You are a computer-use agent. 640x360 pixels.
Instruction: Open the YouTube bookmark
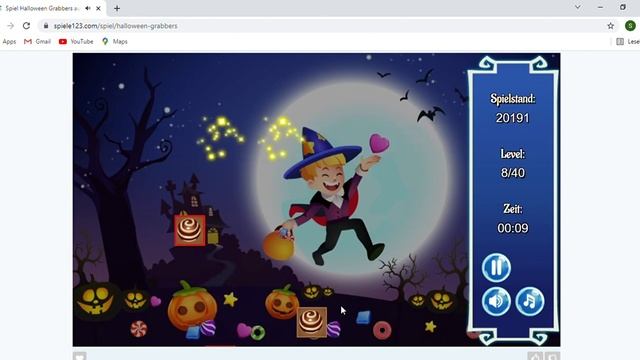(76, 42)
